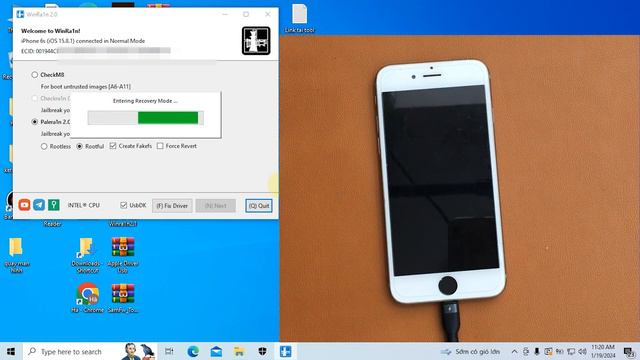
Task: Click the 'INTEL ® CPU' label
Action: (x=84, y=205)
